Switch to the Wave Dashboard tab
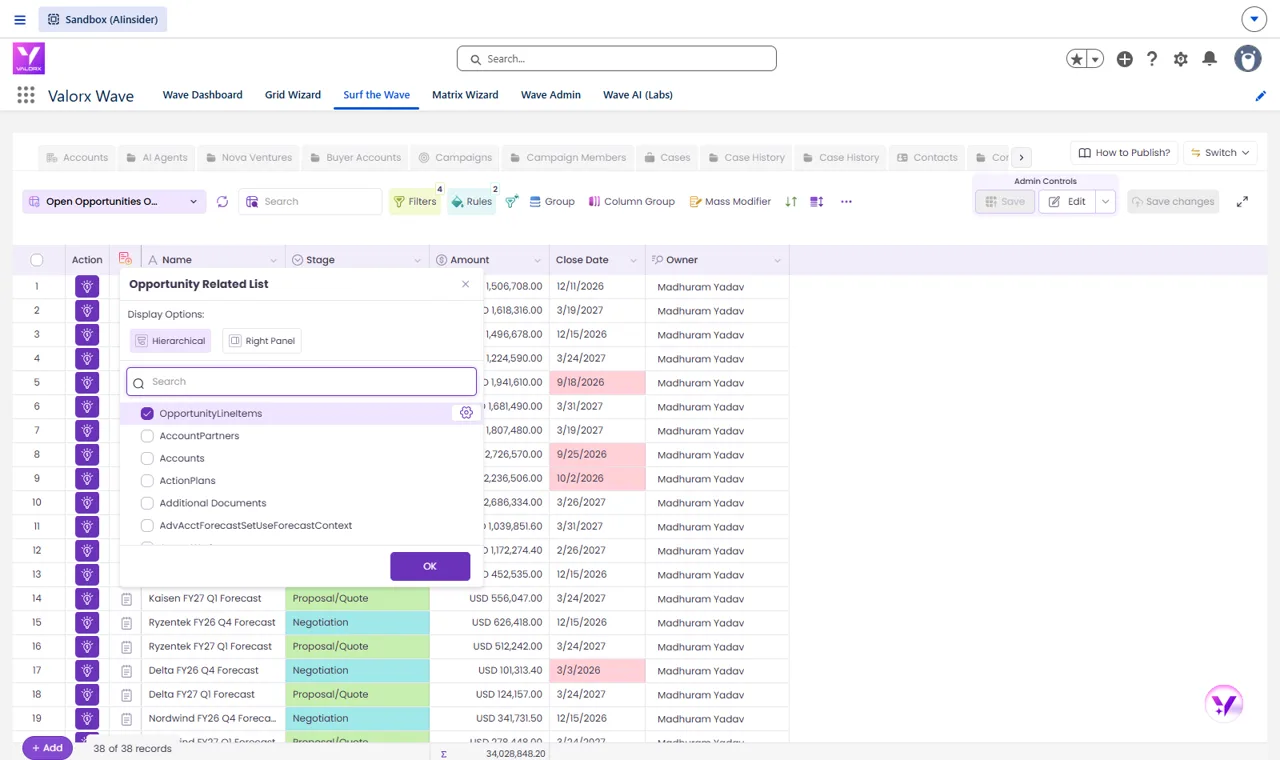Viewport: 1280px width, 760px height. (203, 95)
